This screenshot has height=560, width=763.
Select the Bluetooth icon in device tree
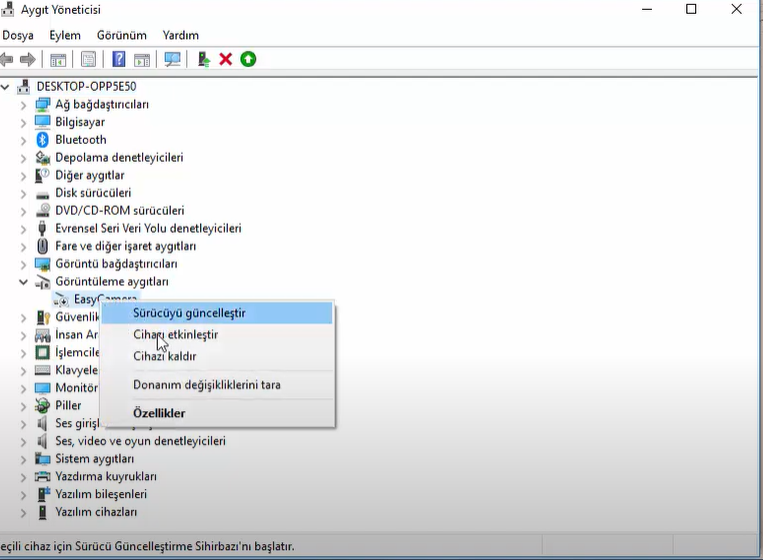[x=43, y=140]
